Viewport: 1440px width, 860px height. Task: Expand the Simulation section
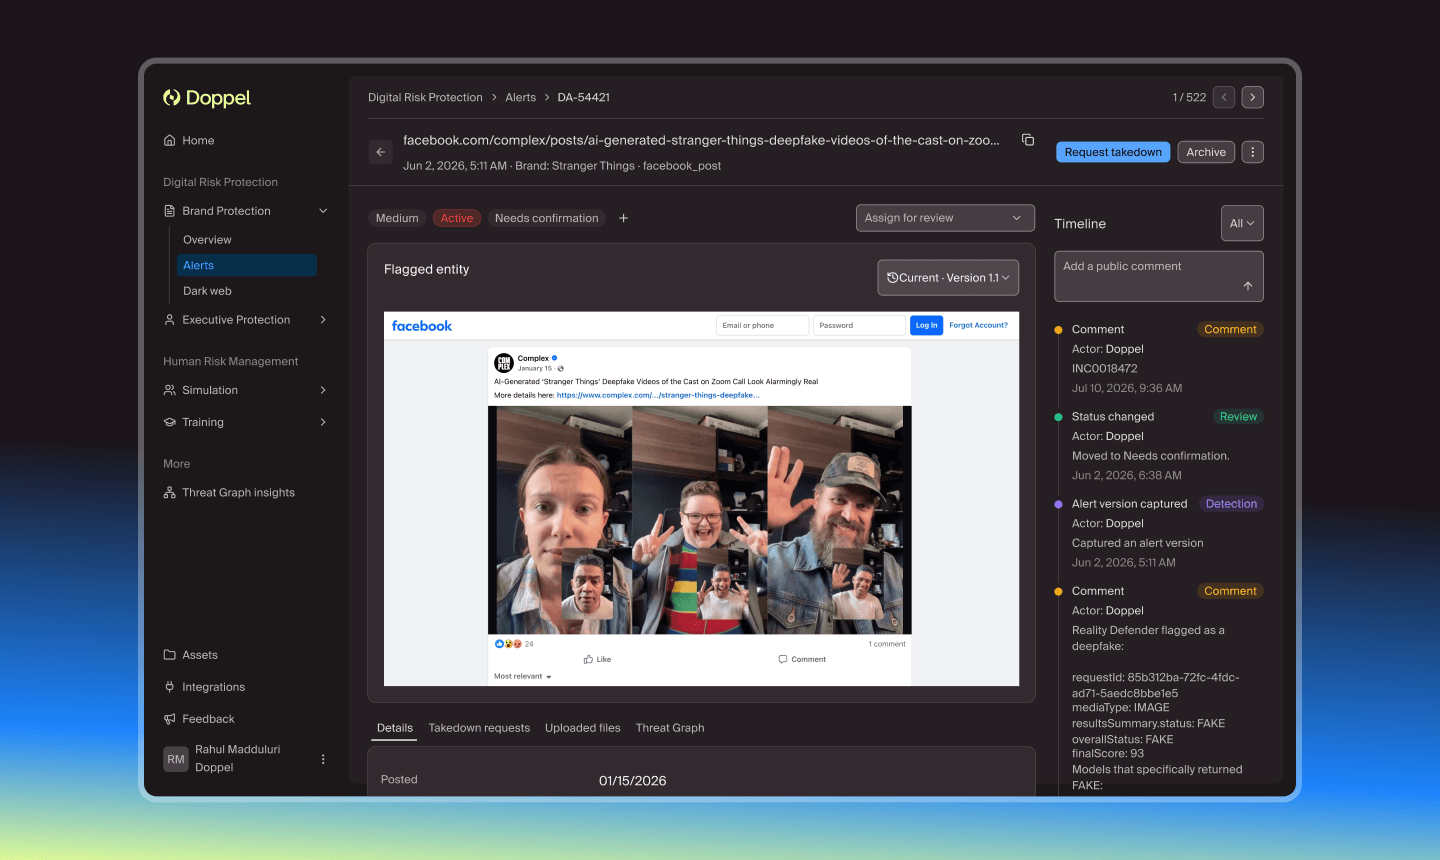[x=323, y=390]
